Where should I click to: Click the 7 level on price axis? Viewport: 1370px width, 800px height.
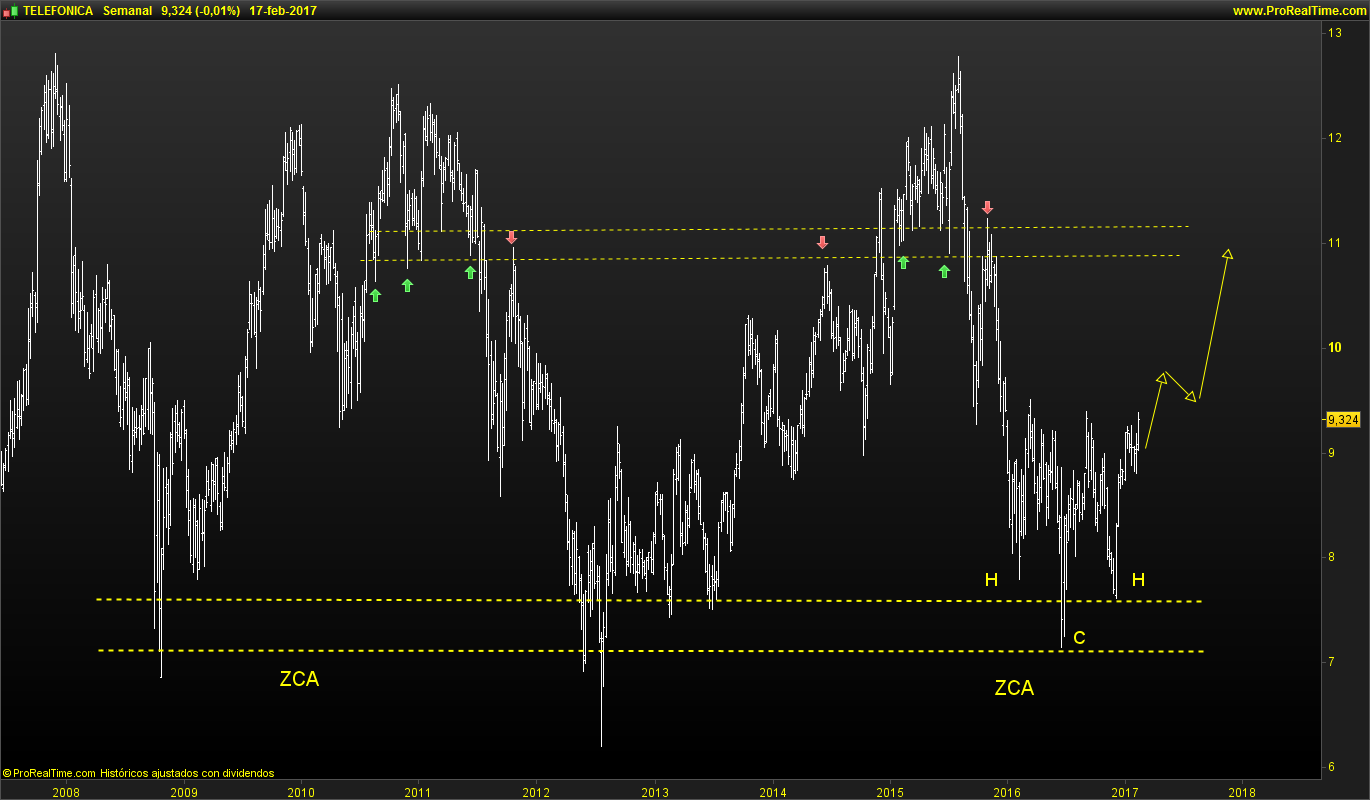[1331, 662]
